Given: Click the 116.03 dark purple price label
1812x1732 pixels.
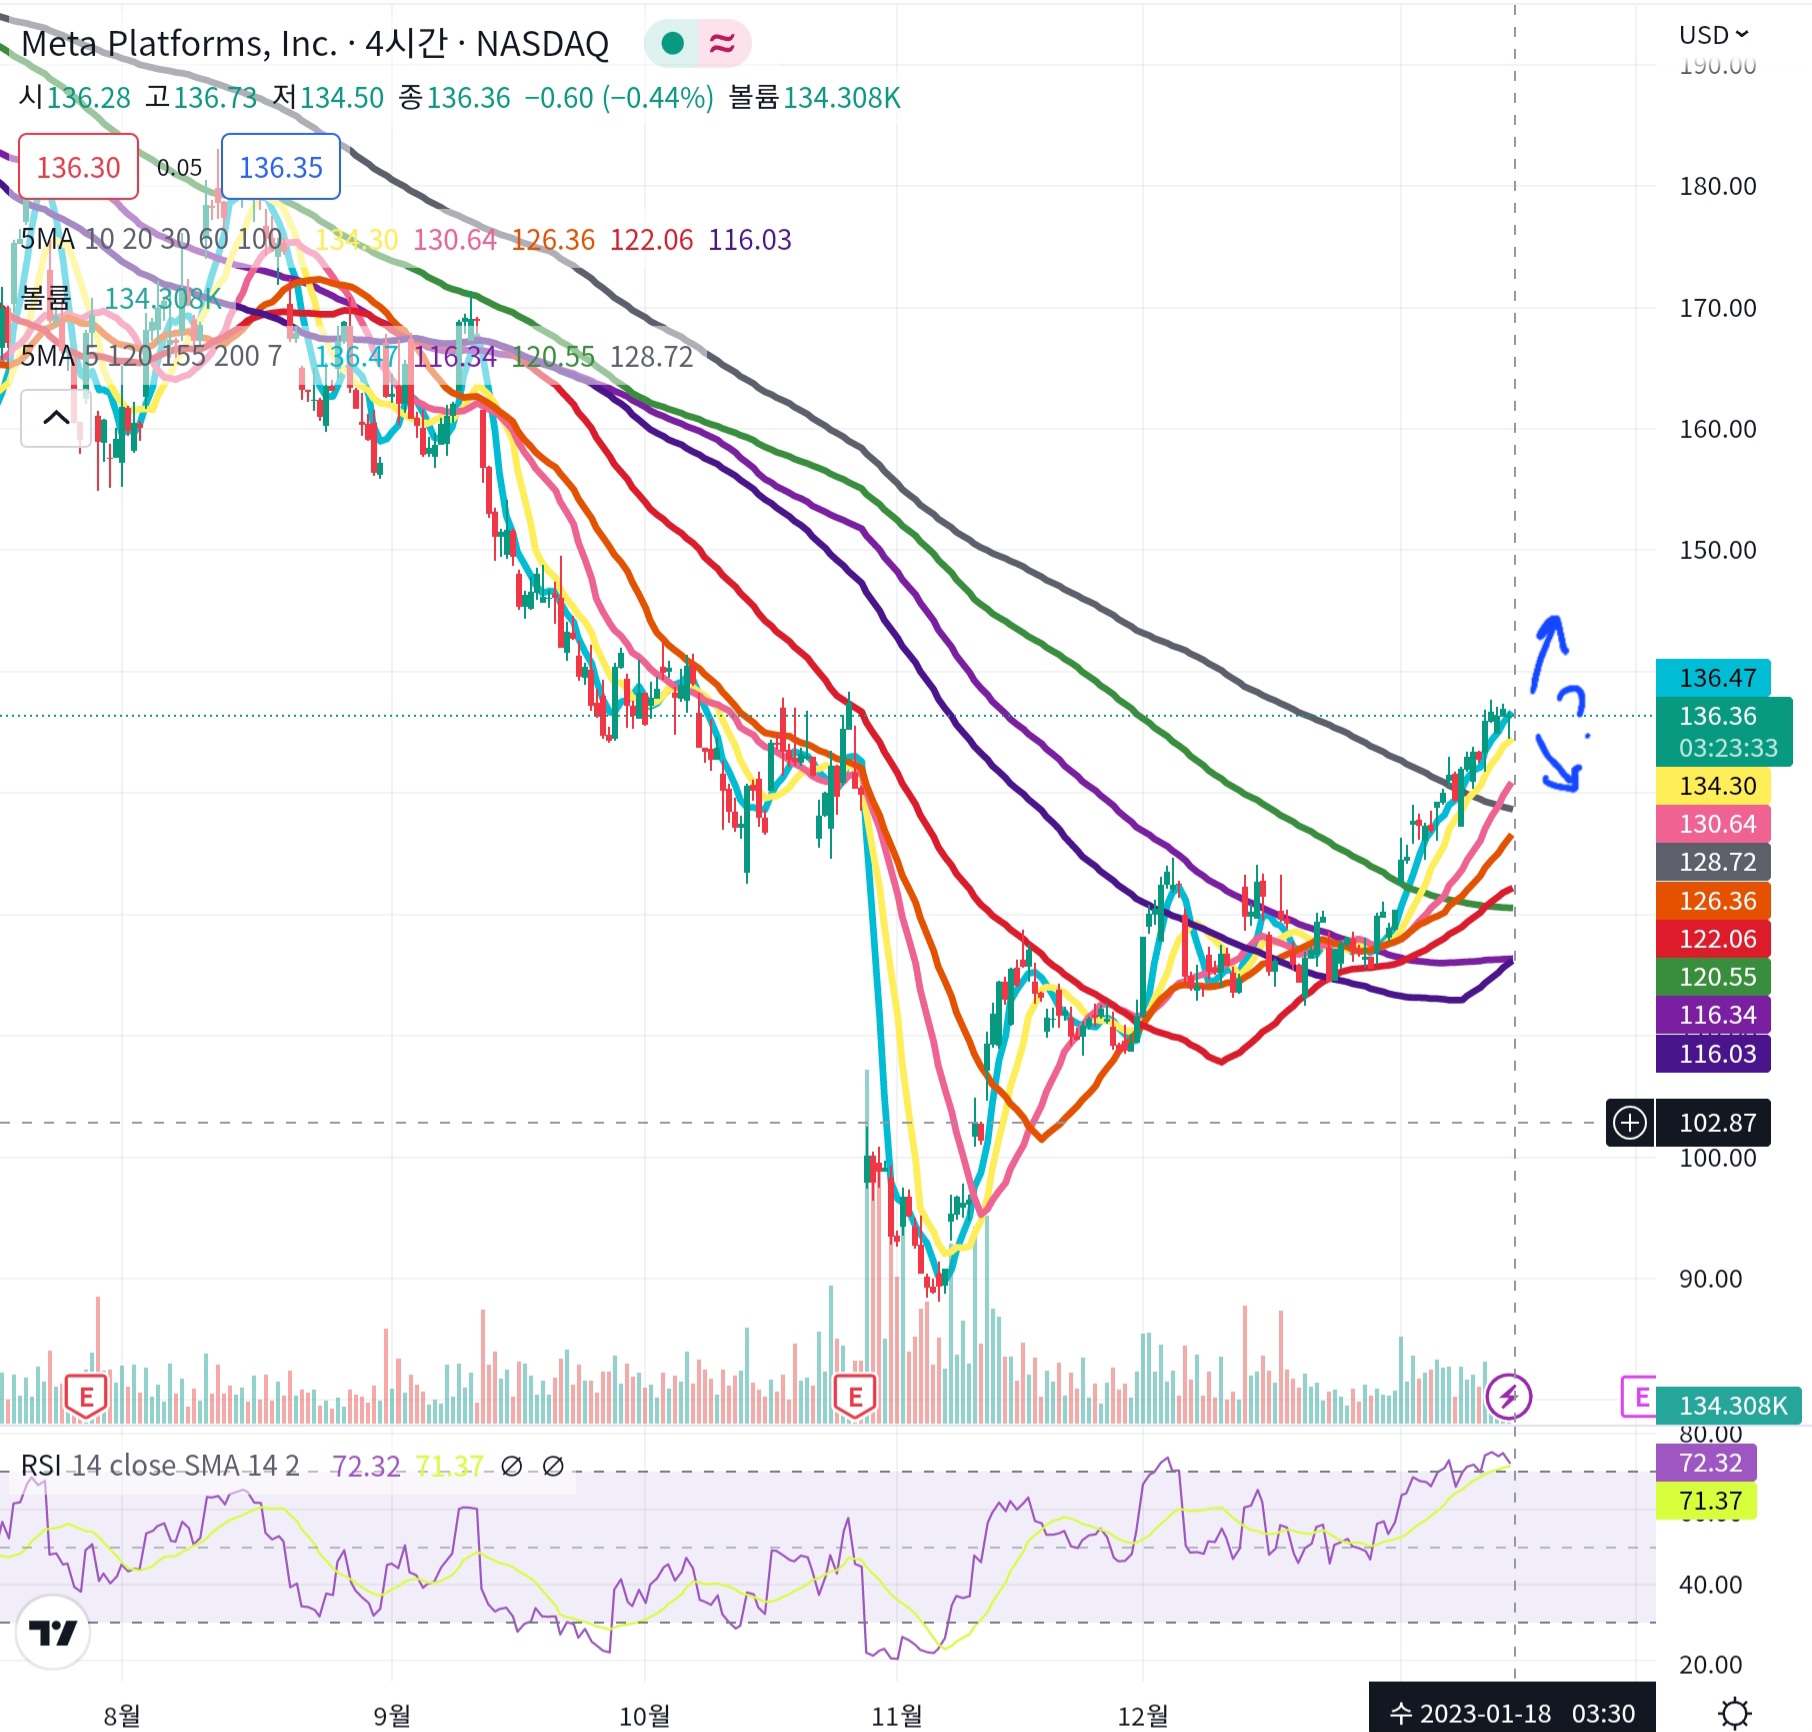Looking at the screenshot, I should click(x=1713, y=1054).
